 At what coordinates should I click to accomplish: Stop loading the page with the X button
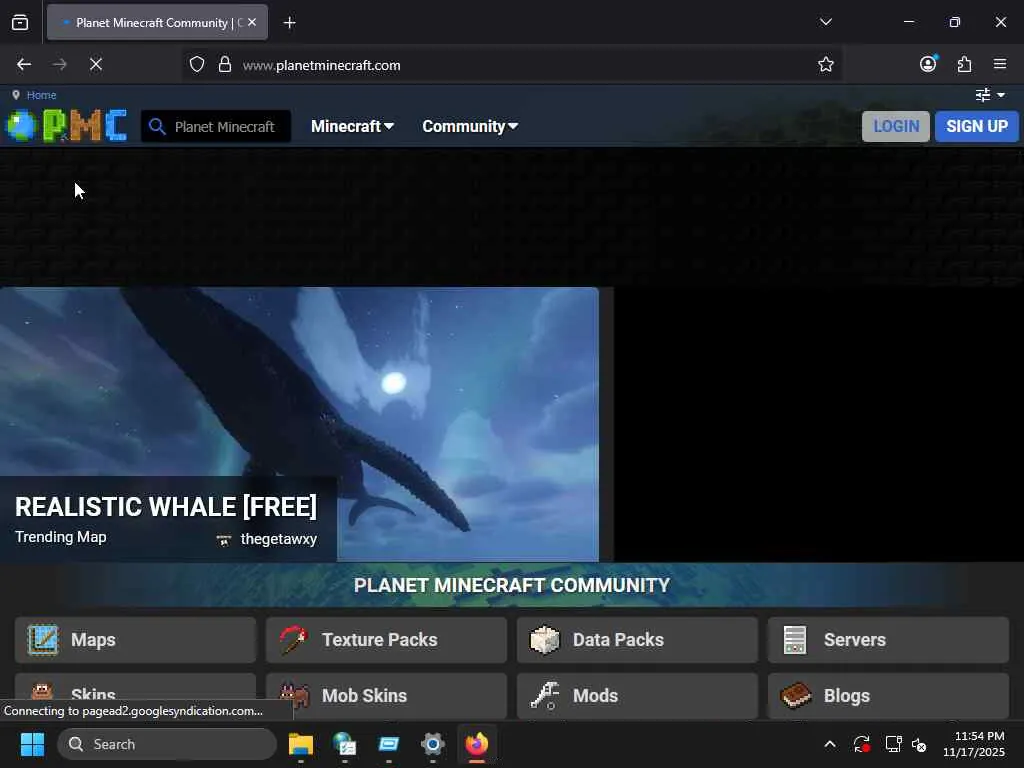(95, 64)
